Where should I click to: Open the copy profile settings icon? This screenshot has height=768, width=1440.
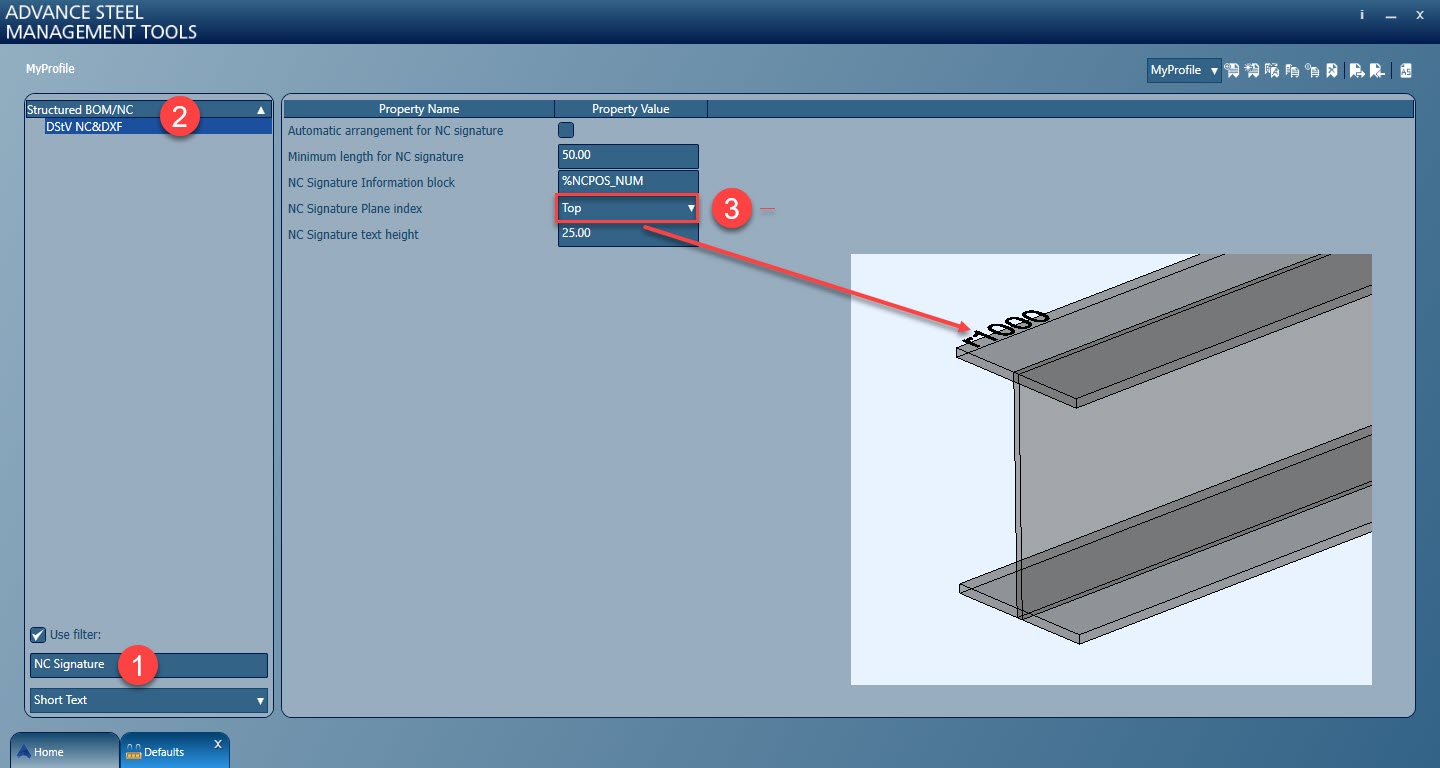(x=1290, y=70)
